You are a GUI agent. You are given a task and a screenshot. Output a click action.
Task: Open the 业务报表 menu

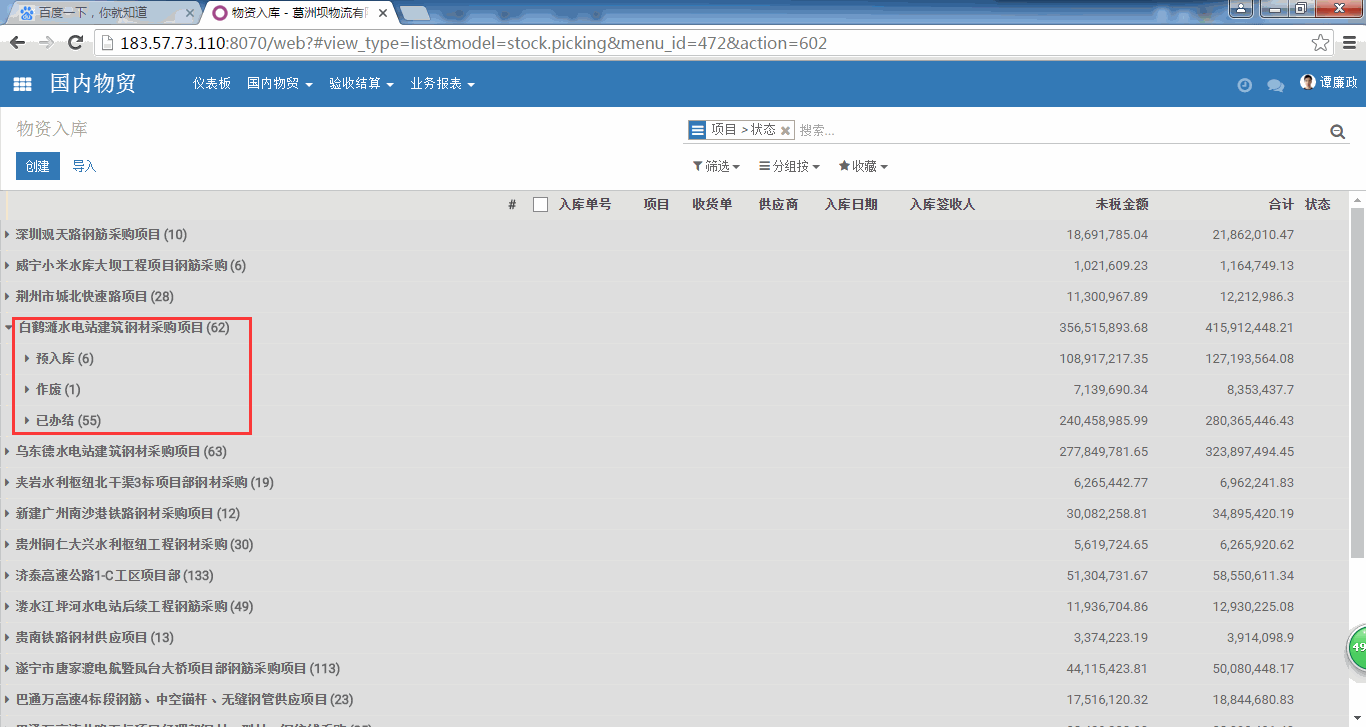(441, 84)
